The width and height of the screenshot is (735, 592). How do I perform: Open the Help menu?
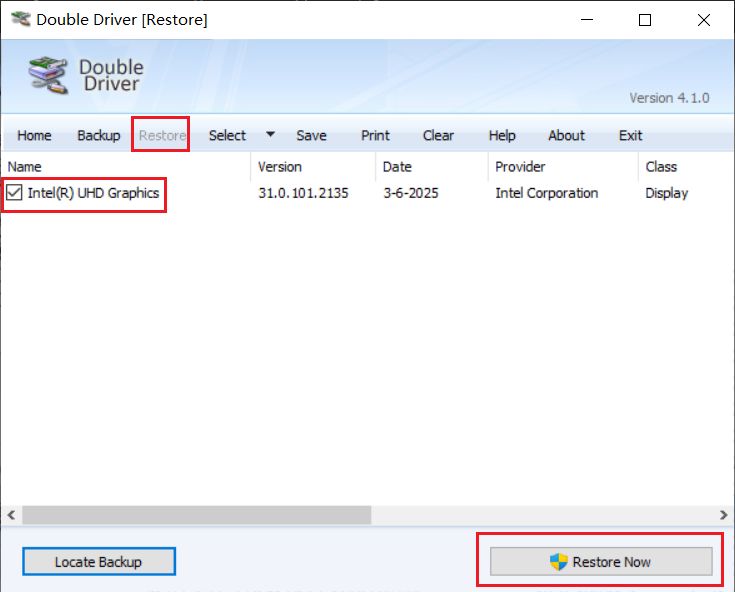click(x=502, y=136)
